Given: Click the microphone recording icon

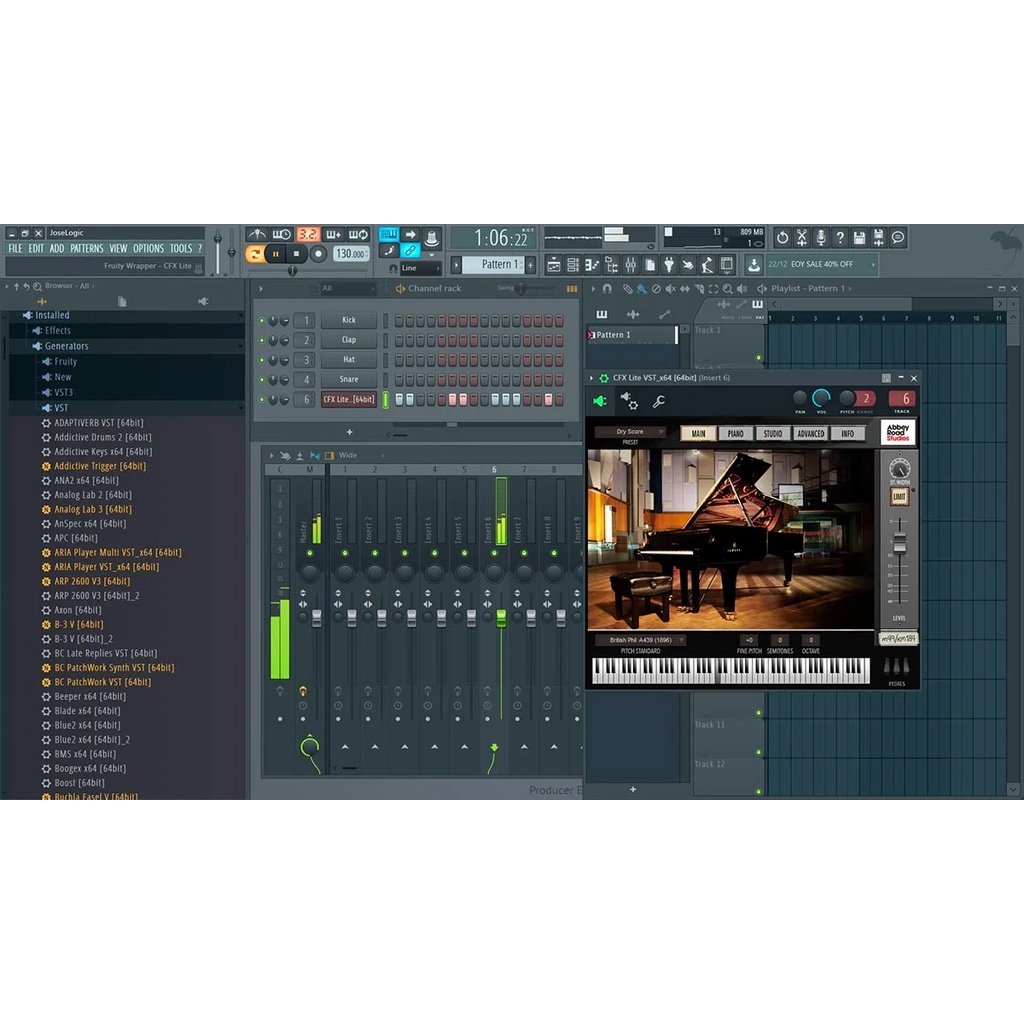Looking at the screenshot, I should pos(821,237).
